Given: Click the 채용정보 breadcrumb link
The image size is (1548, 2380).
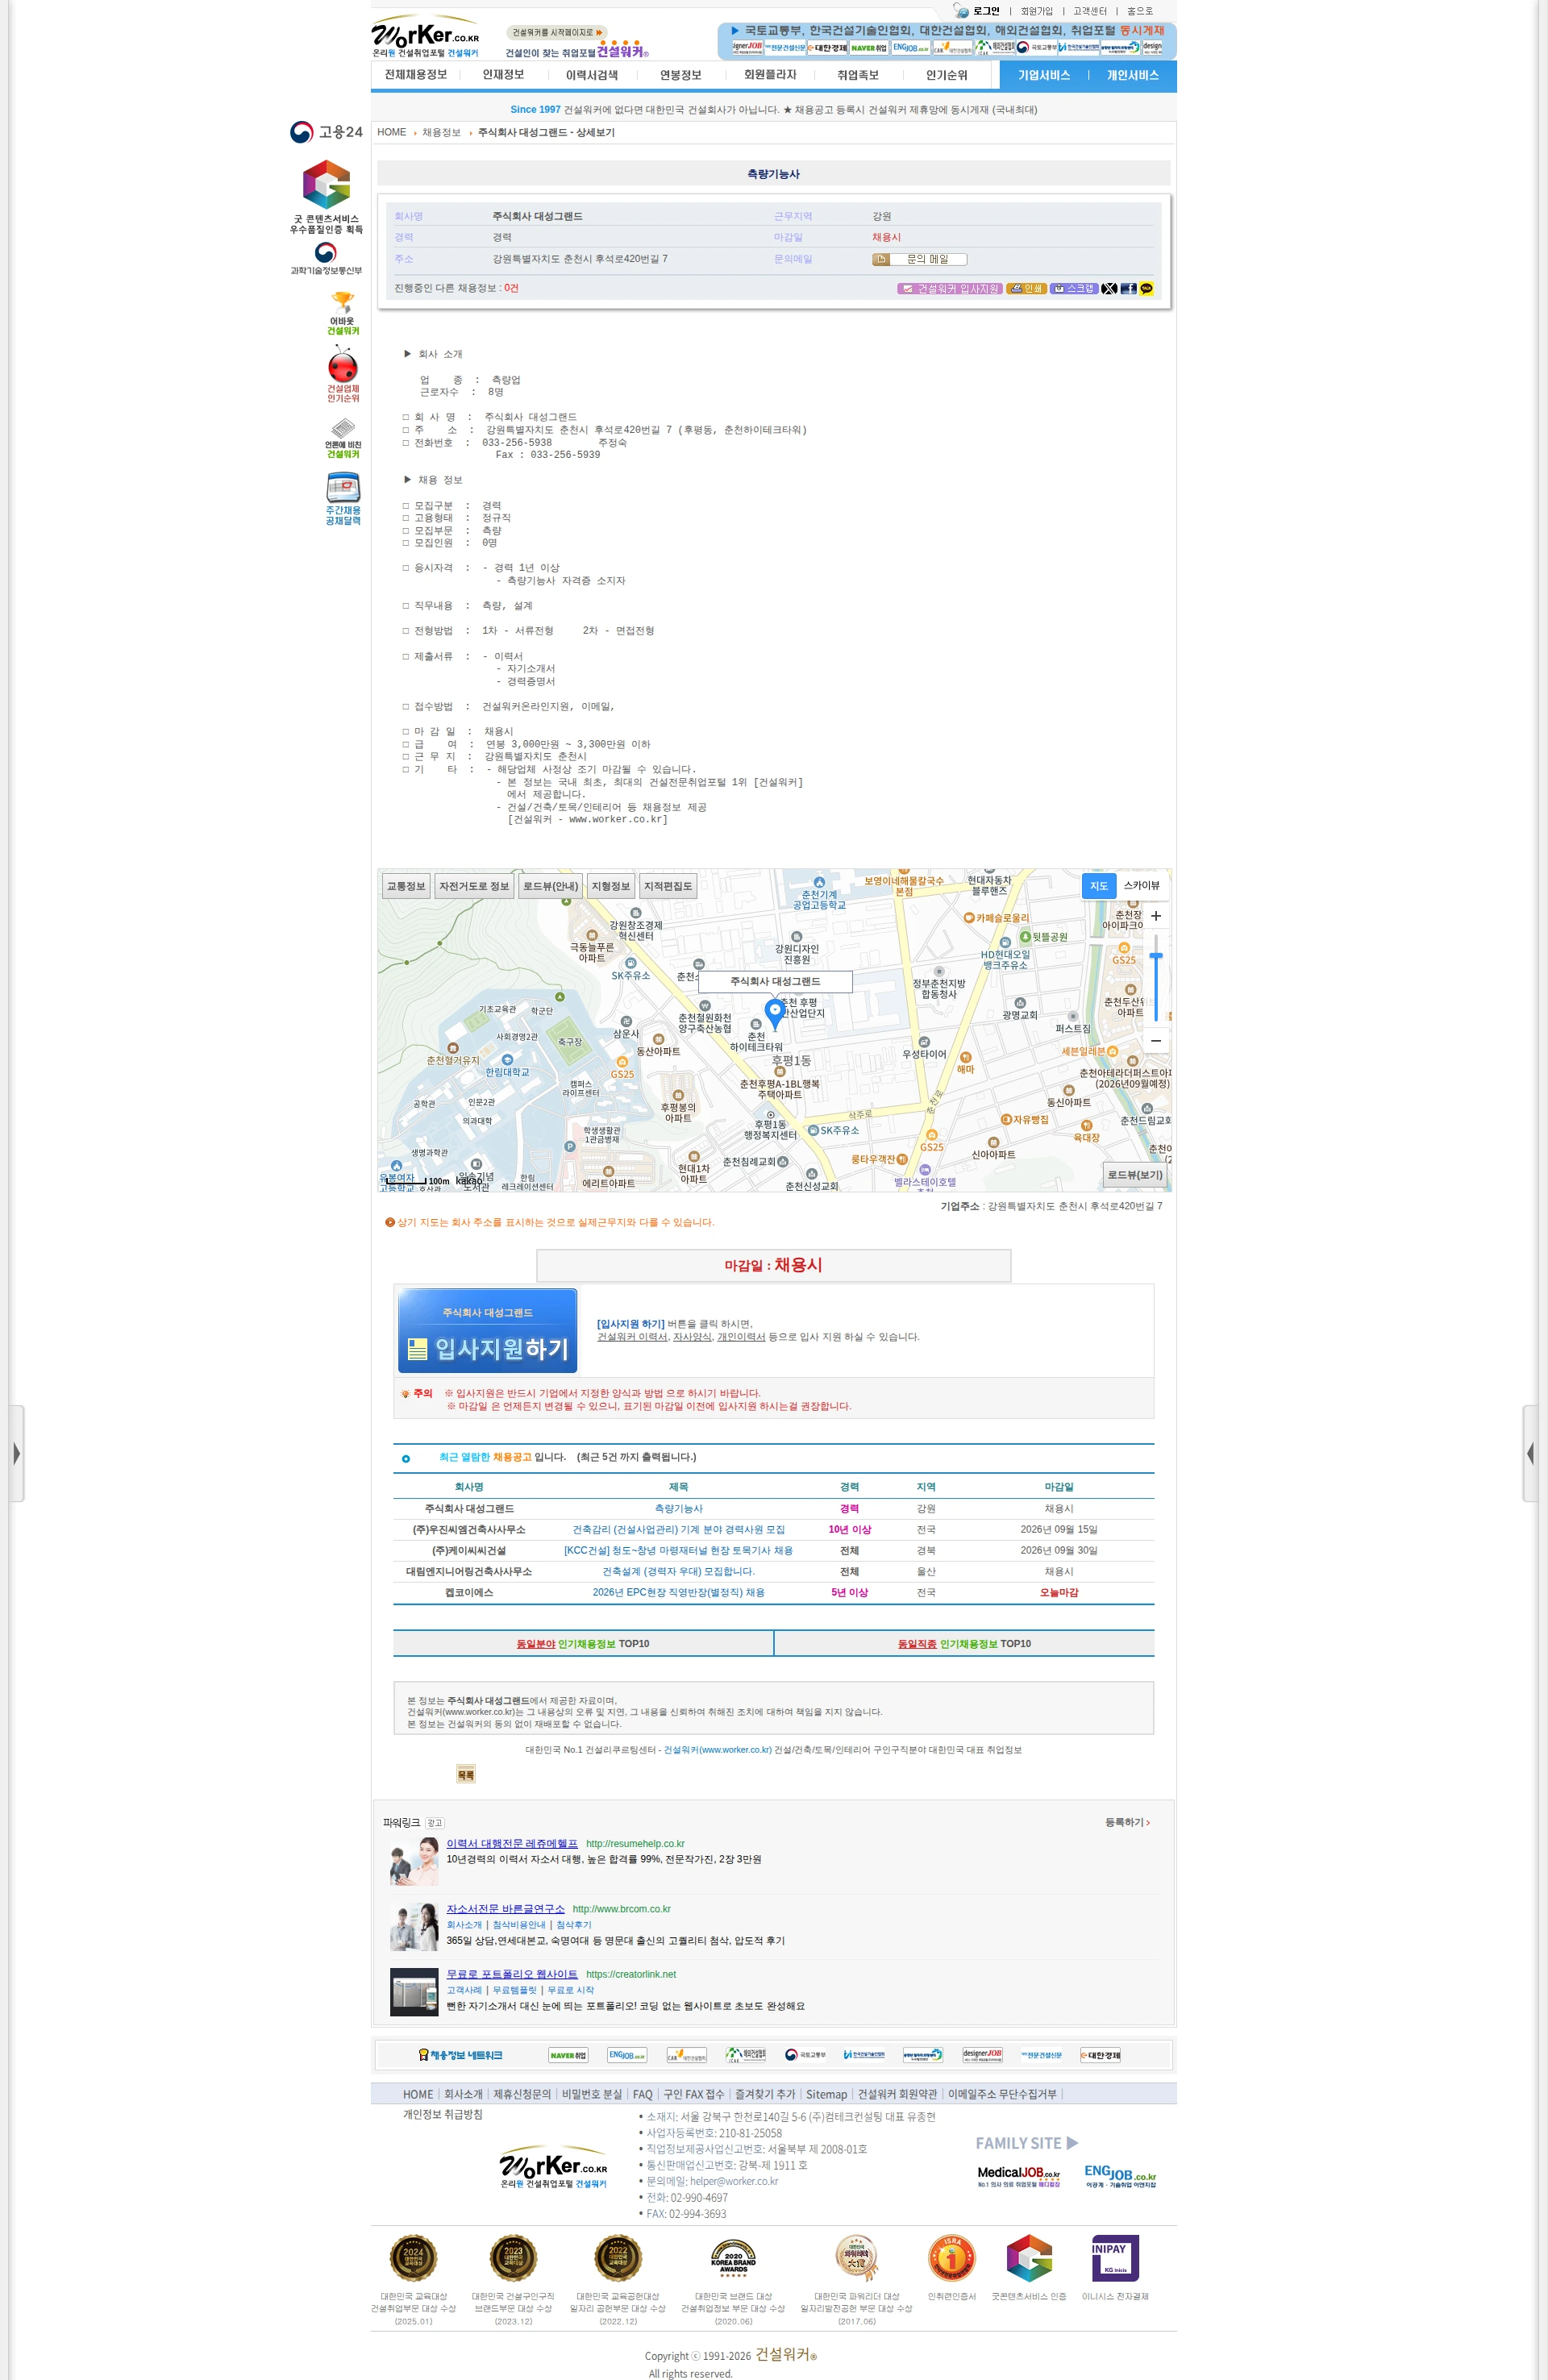Looking at the screenshot, I should [441, 132].
